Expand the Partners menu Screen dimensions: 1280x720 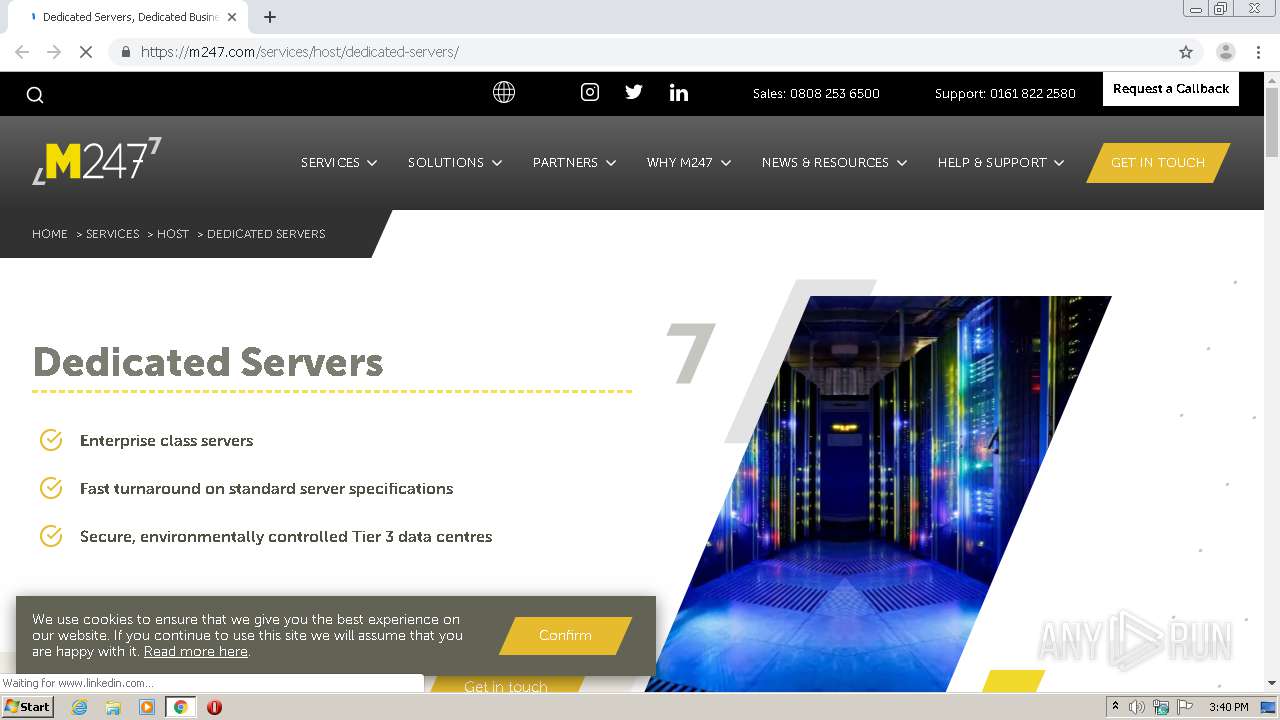574,162
